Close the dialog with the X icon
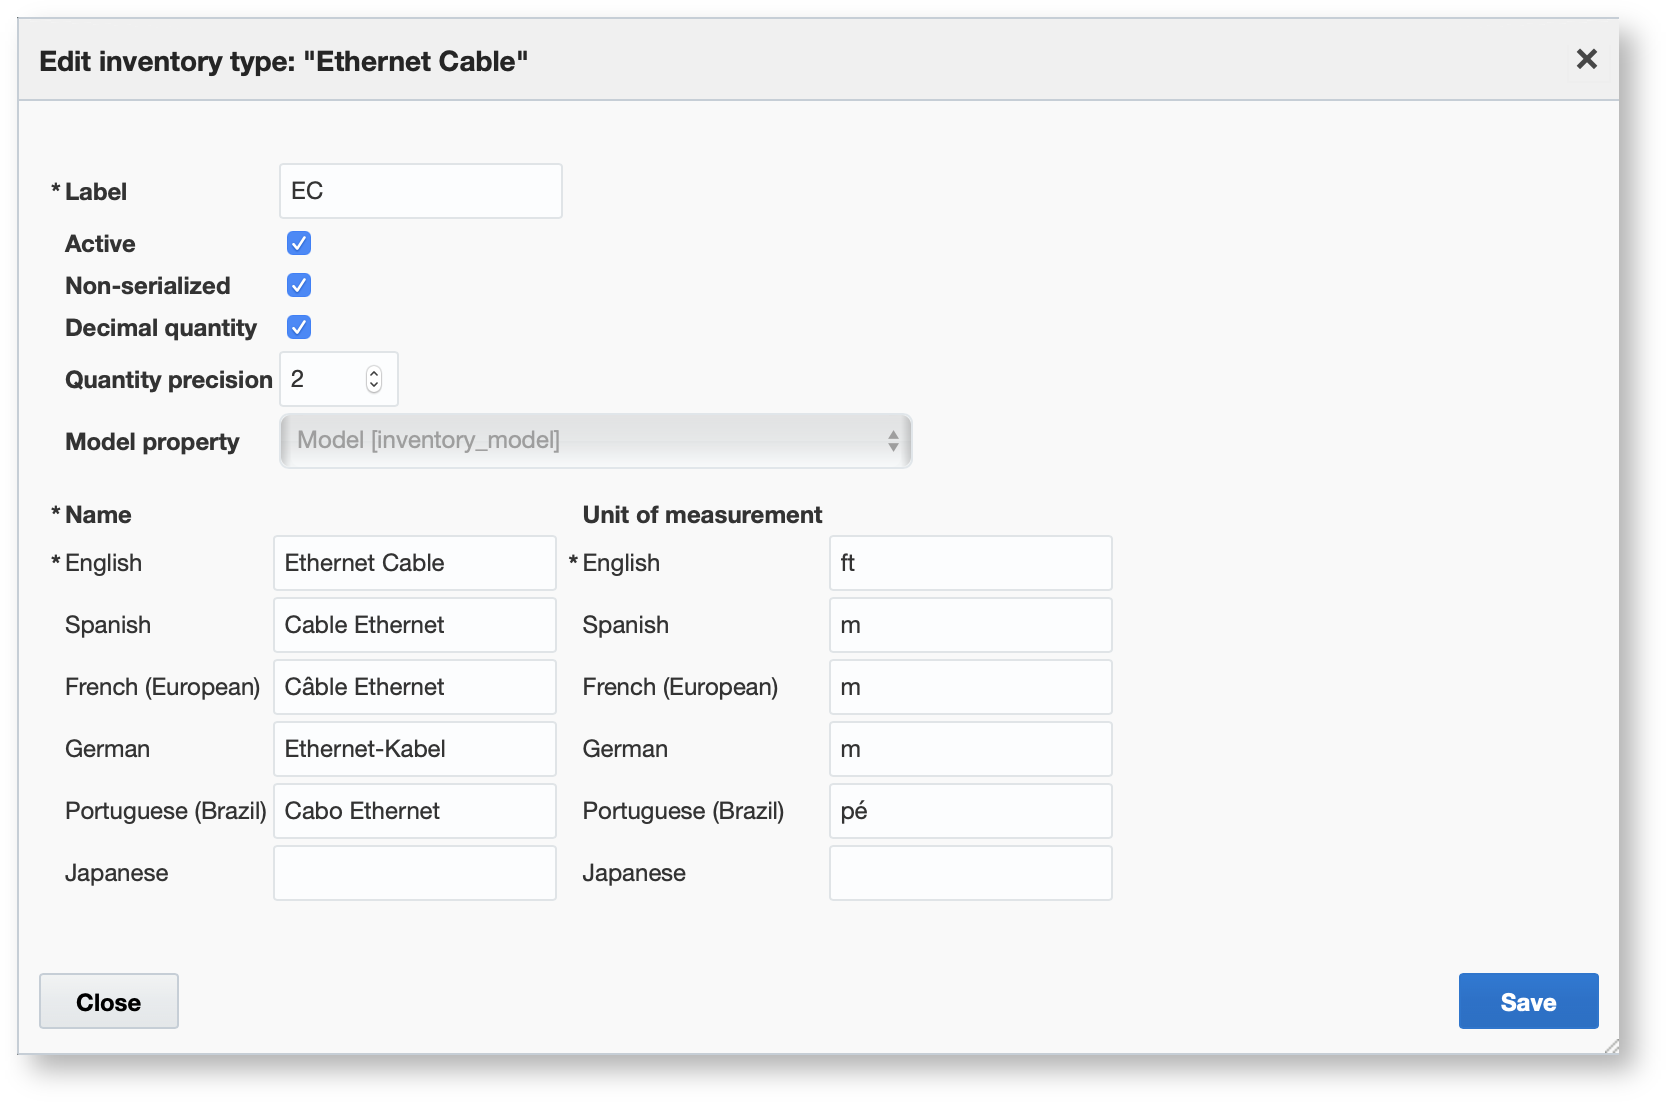1667x1103 pixels. point(1586,59)
